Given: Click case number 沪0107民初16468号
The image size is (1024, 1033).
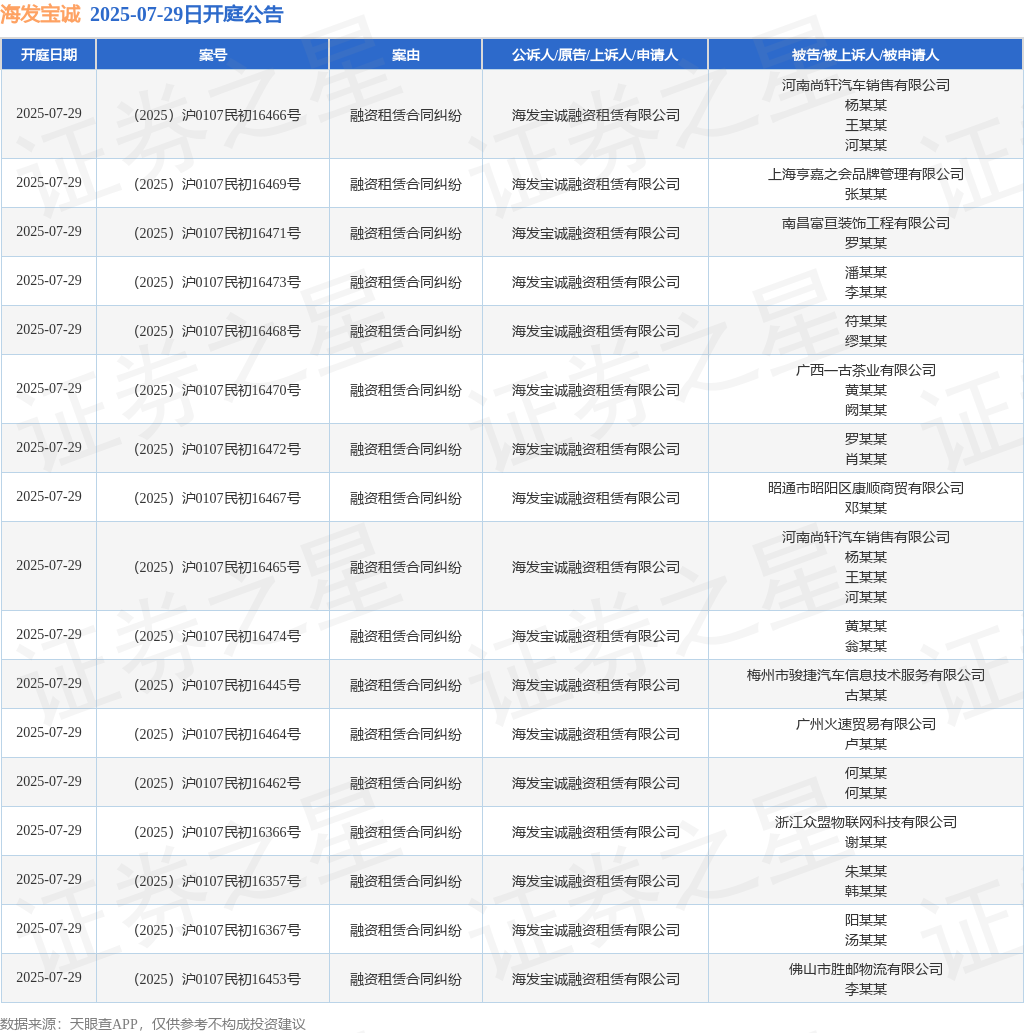Looking at the screenshot, I should [x=241, y=331].
